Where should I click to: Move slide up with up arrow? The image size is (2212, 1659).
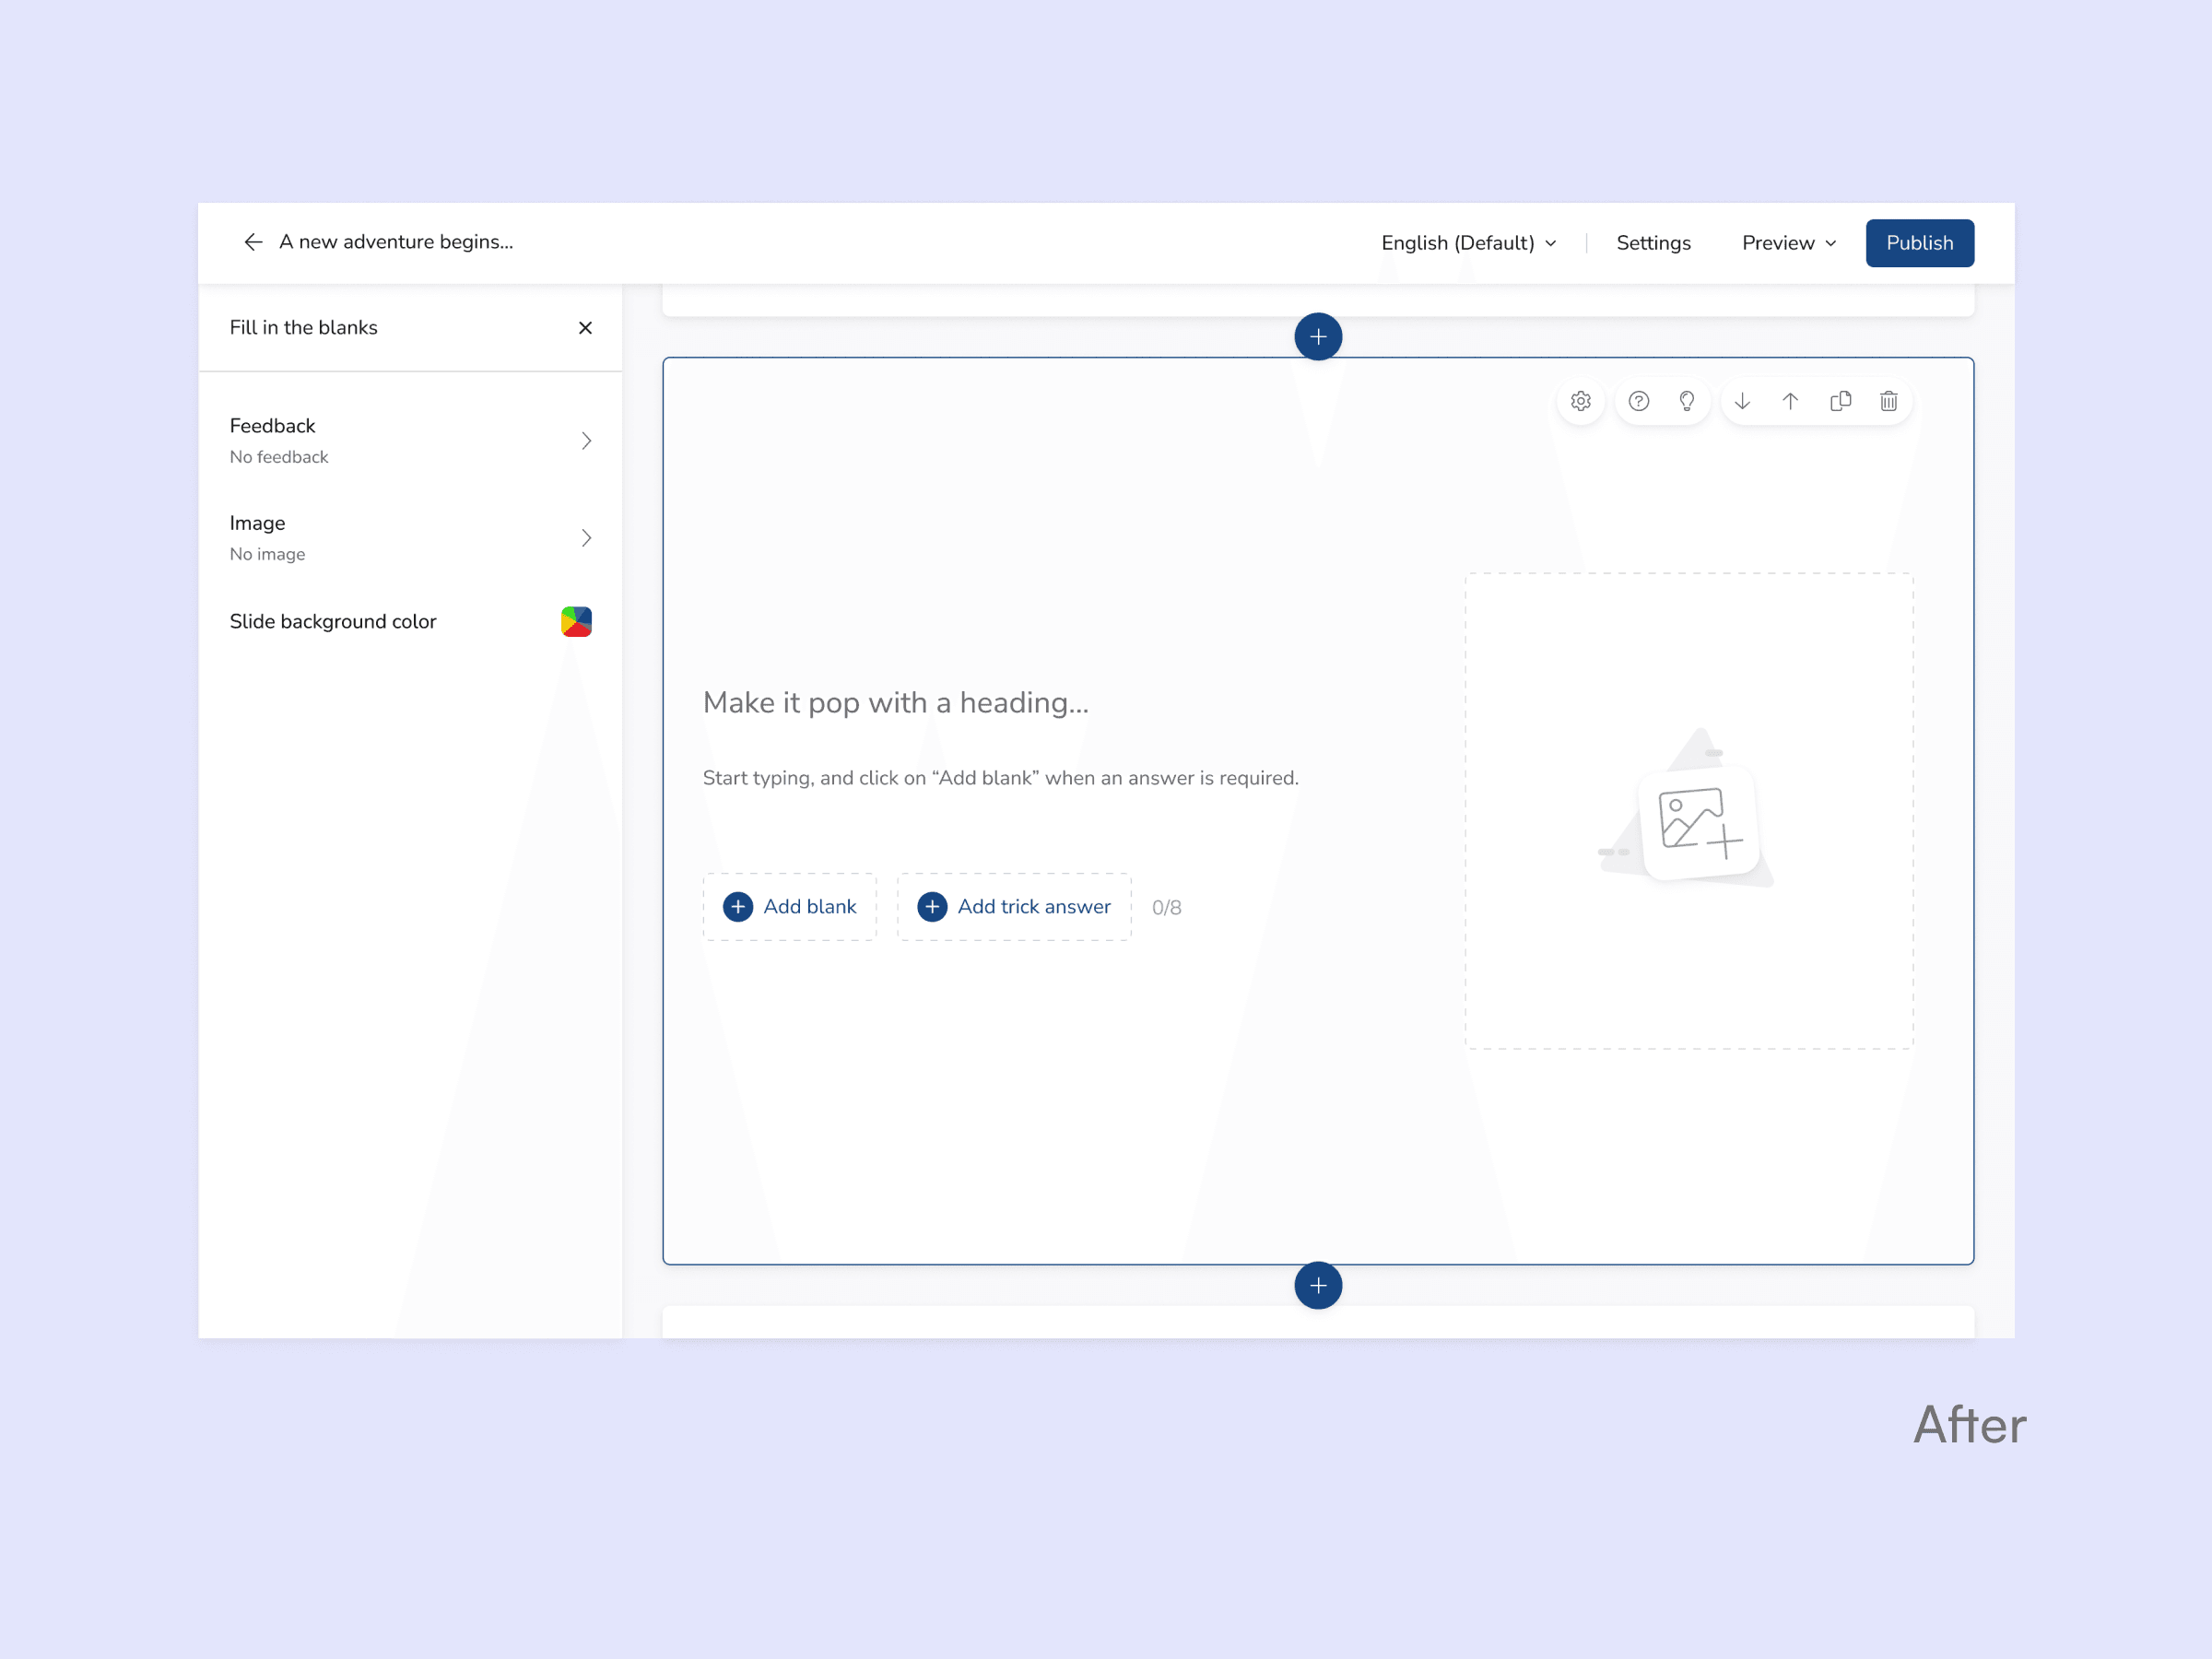[1790, 401]
